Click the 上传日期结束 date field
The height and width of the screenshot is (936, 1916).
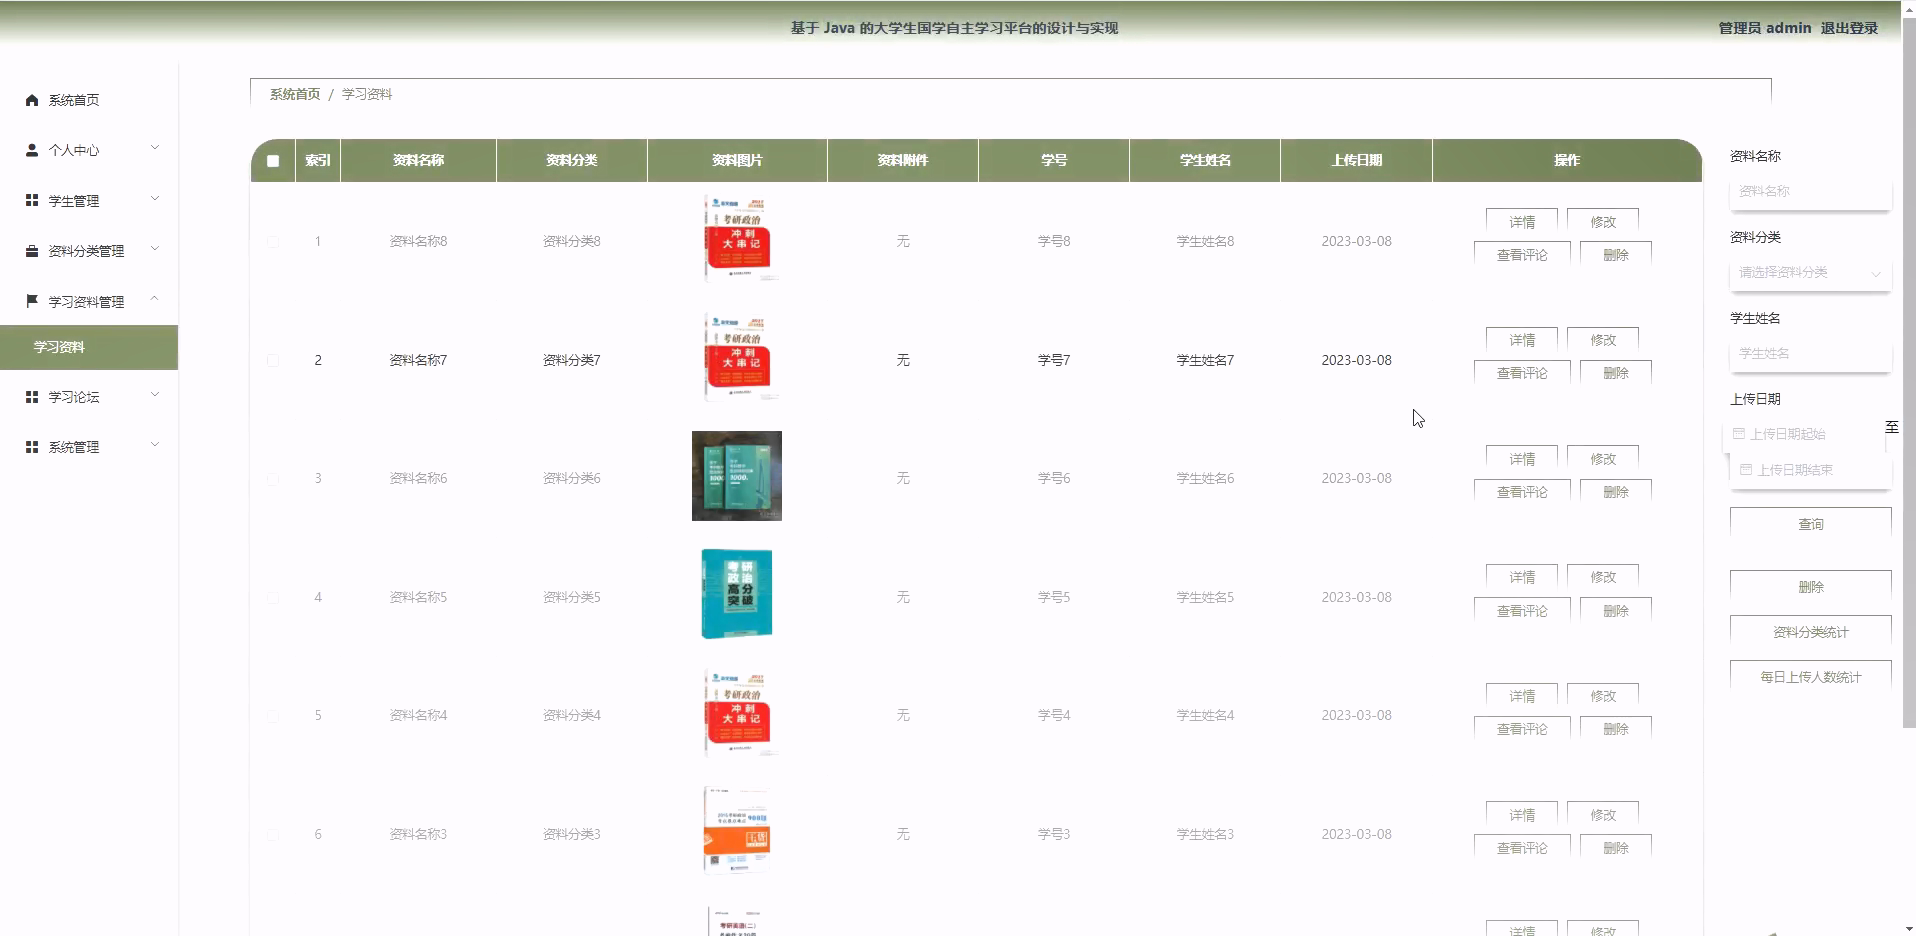pyautogui.click(x=1810, y=469)
